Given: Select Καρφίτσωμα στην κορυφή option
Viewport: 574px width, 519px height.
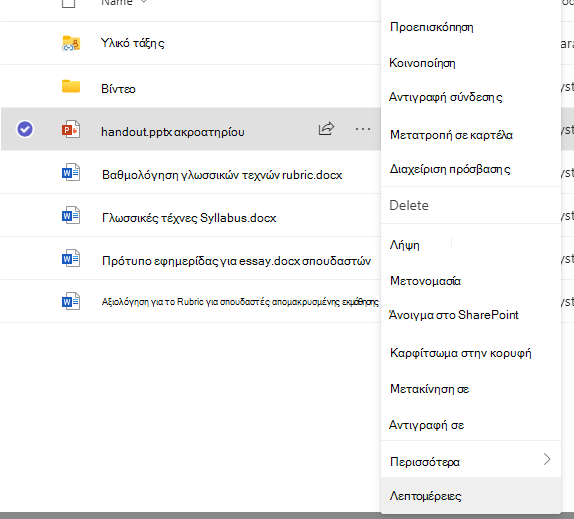Looking at the screenshot, I should point(461,353).
